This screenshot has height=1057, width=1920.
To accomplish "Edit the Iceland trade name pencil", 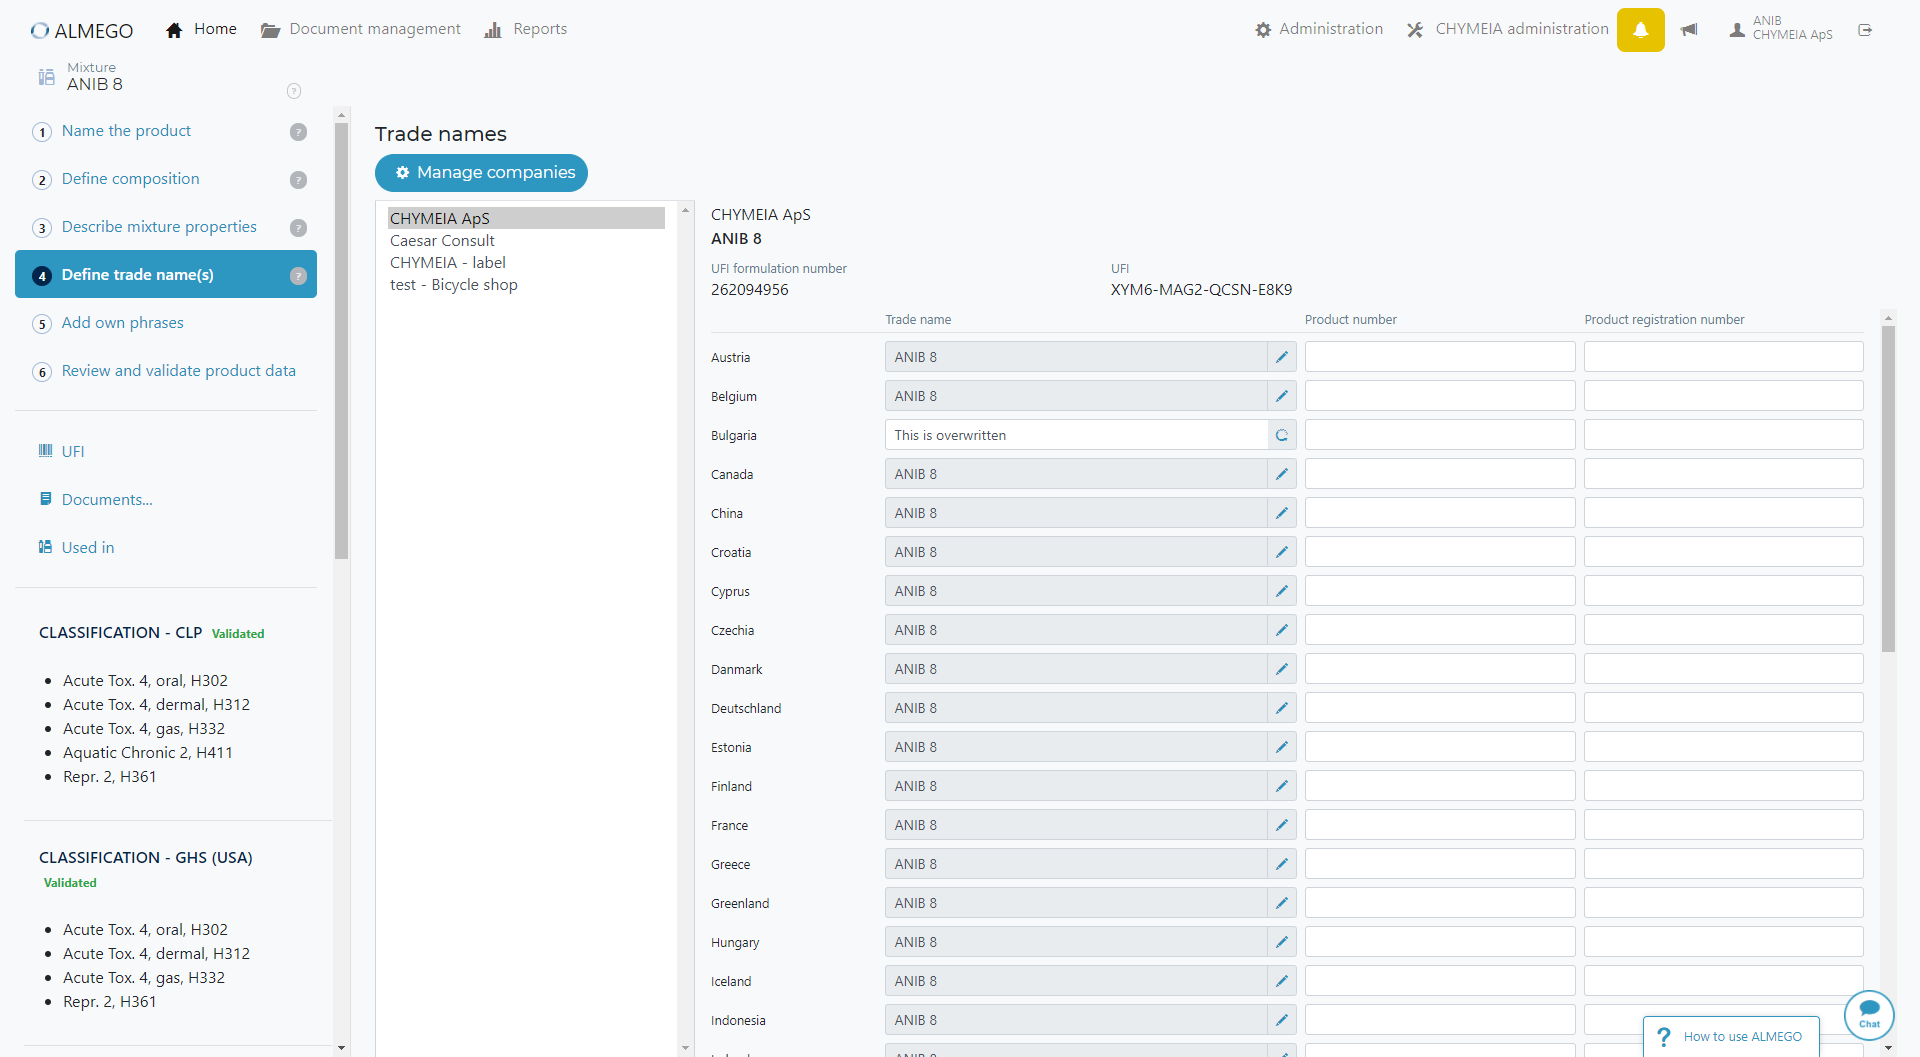I will click(1282, 981).
